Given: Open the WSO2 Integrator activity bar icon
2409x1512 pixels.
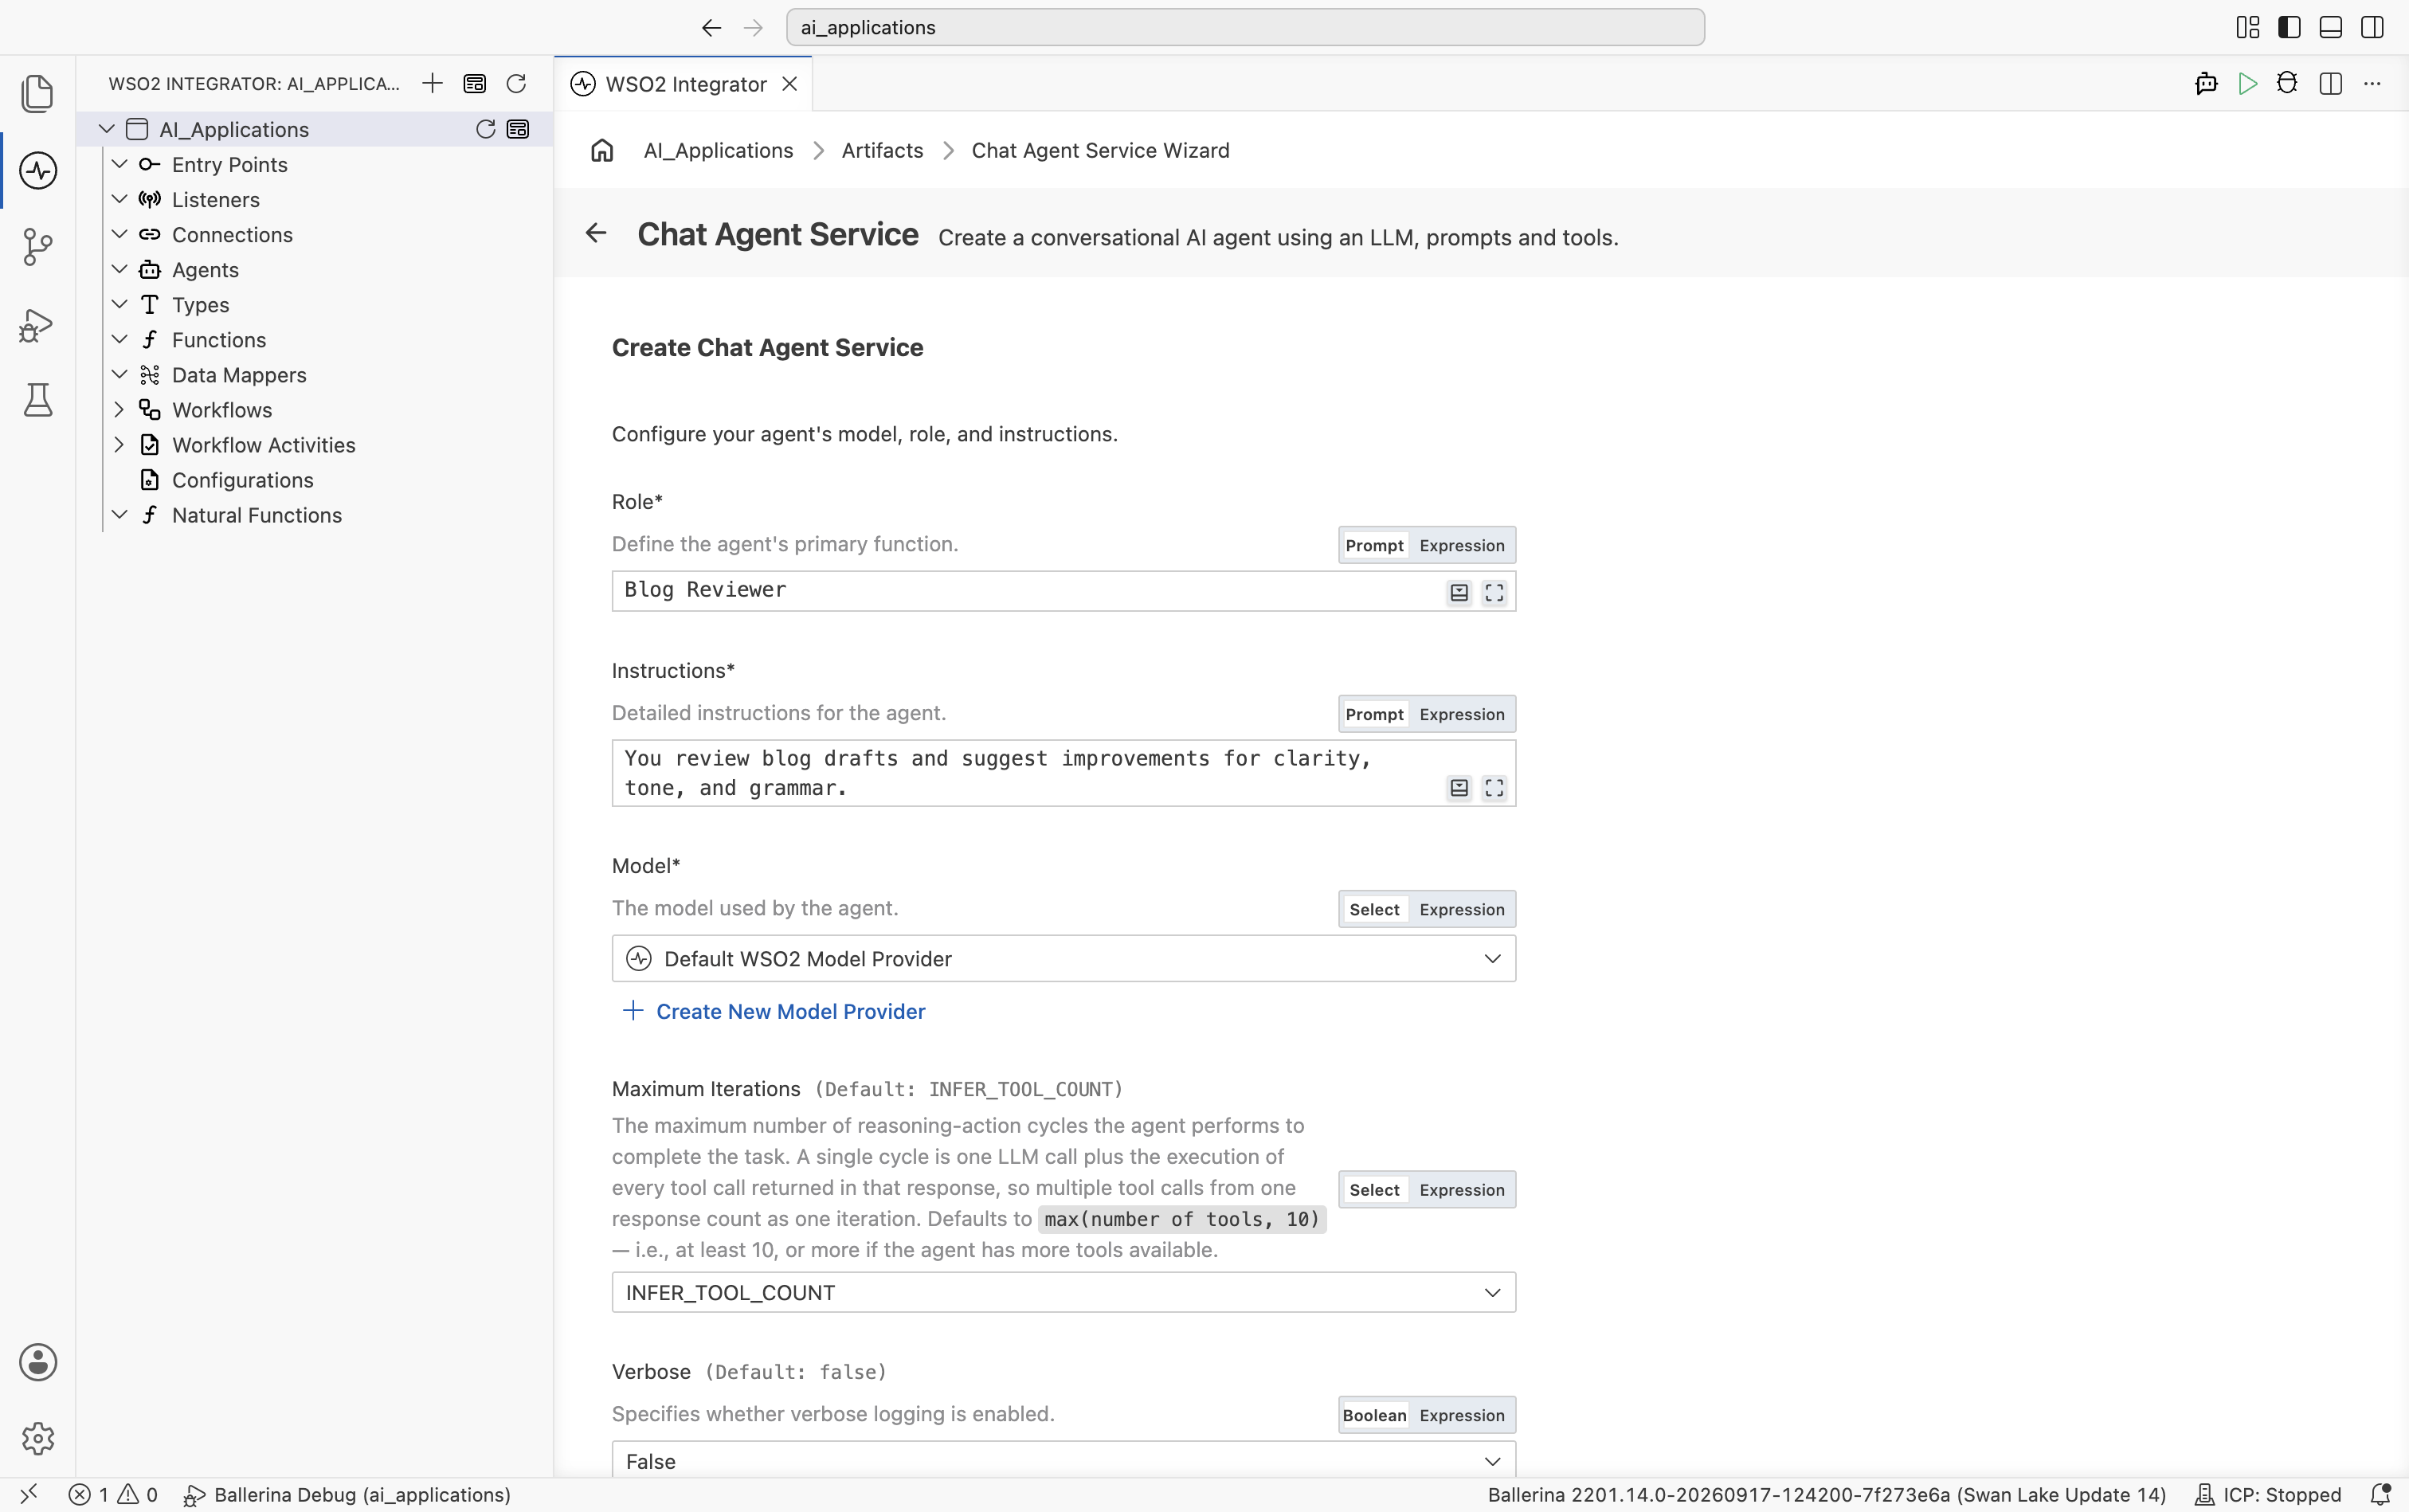Looking at the screenshot, I should tap(38, 171).
